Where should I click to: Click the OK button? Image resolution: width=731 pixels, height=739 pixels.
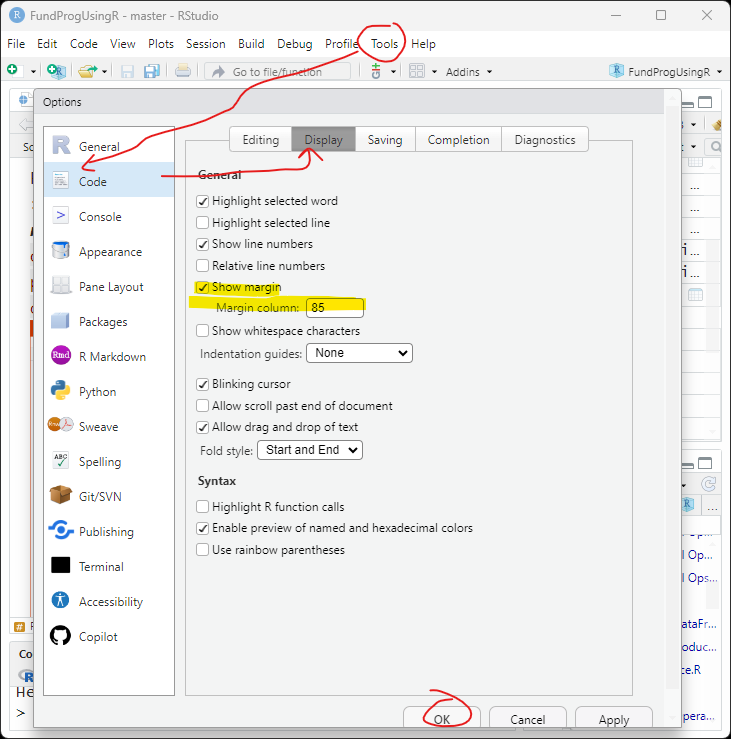coord(442,719)
